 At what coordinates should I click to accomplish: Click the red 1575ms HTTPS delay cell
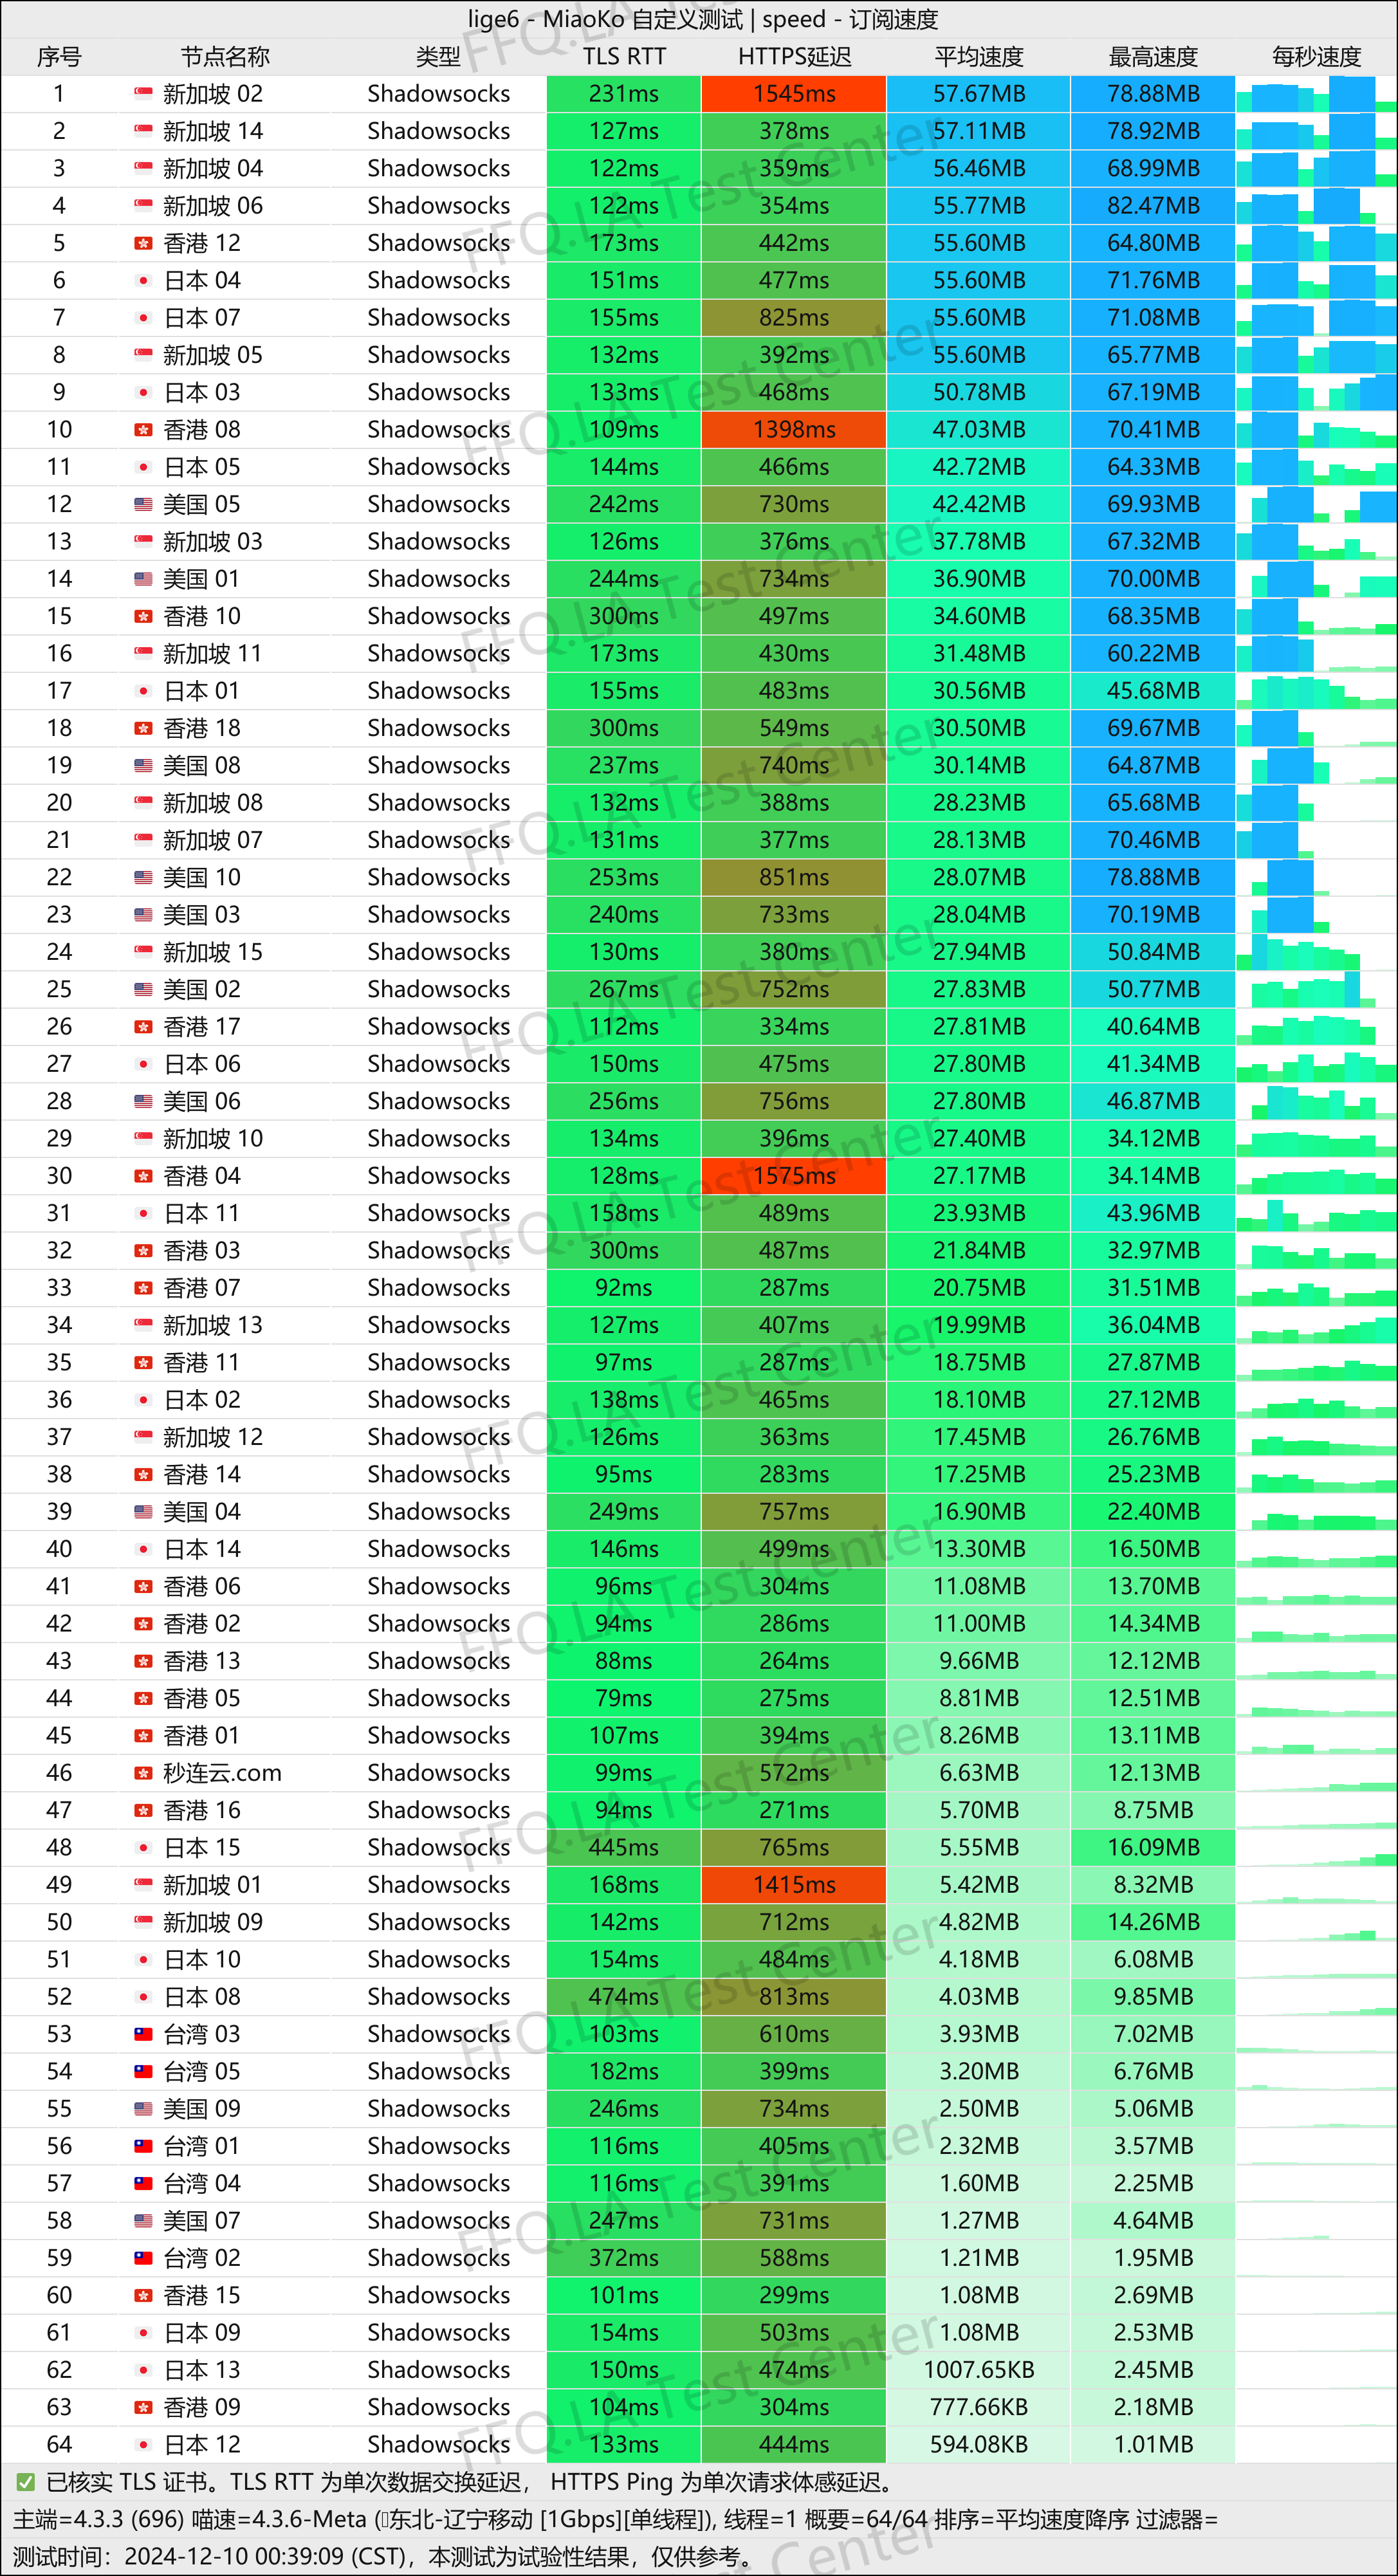pos(794,1176)
